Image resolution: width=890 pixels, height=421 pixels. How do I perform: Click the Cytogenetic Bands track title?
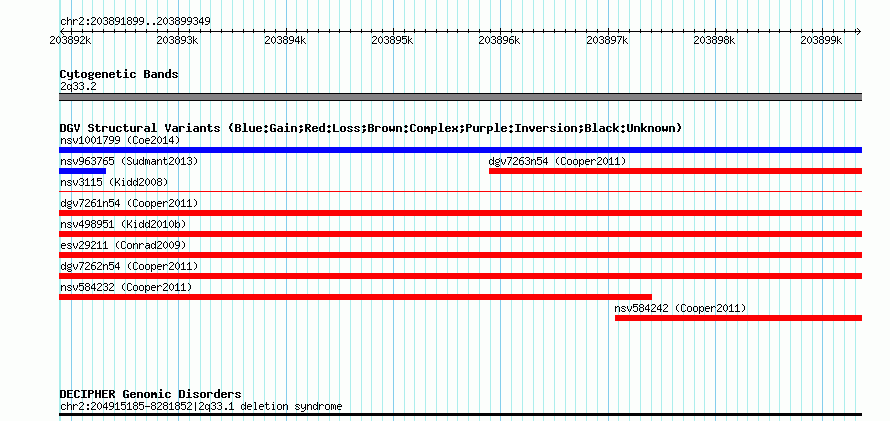[119, 74]
